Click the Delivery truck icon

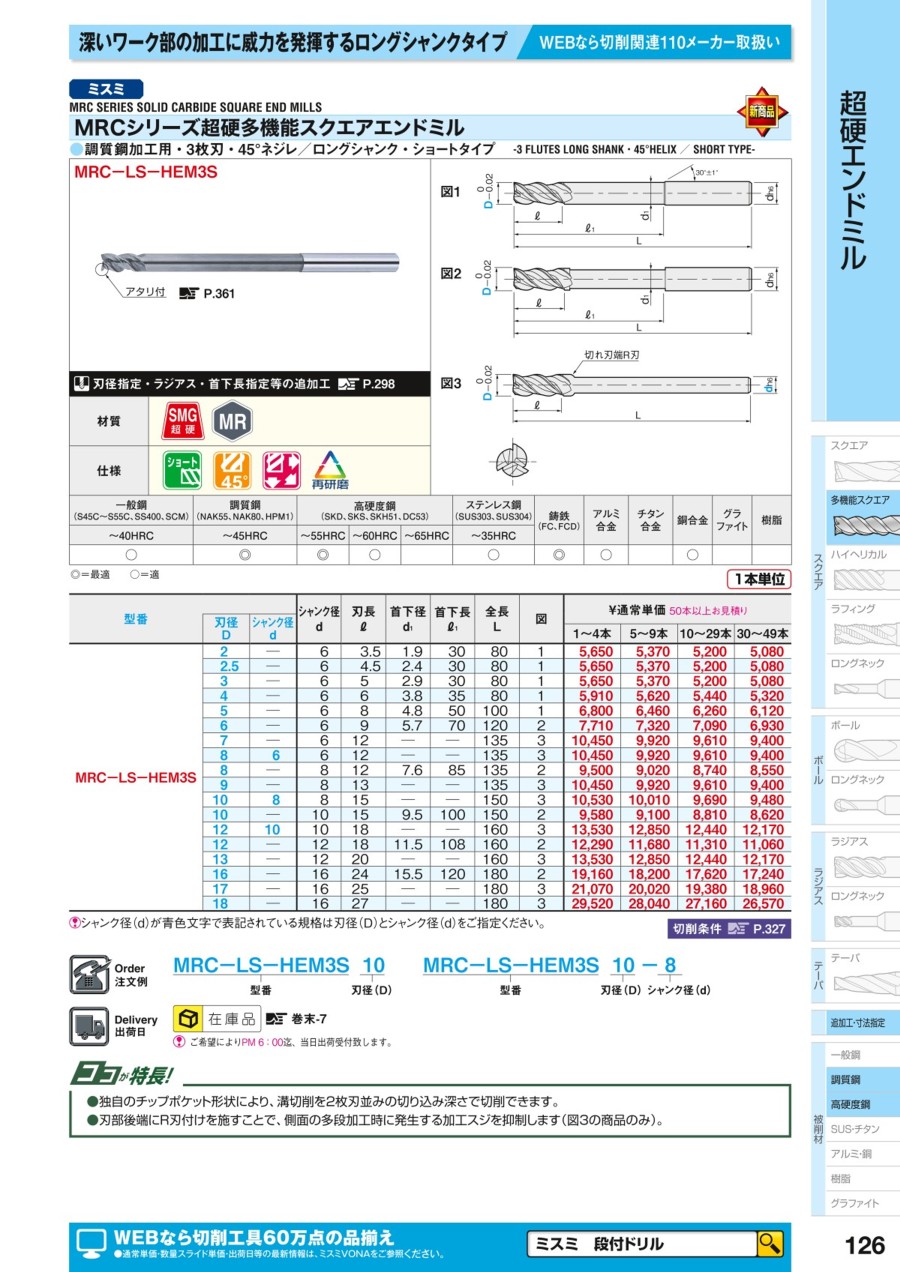[88, 1026]
